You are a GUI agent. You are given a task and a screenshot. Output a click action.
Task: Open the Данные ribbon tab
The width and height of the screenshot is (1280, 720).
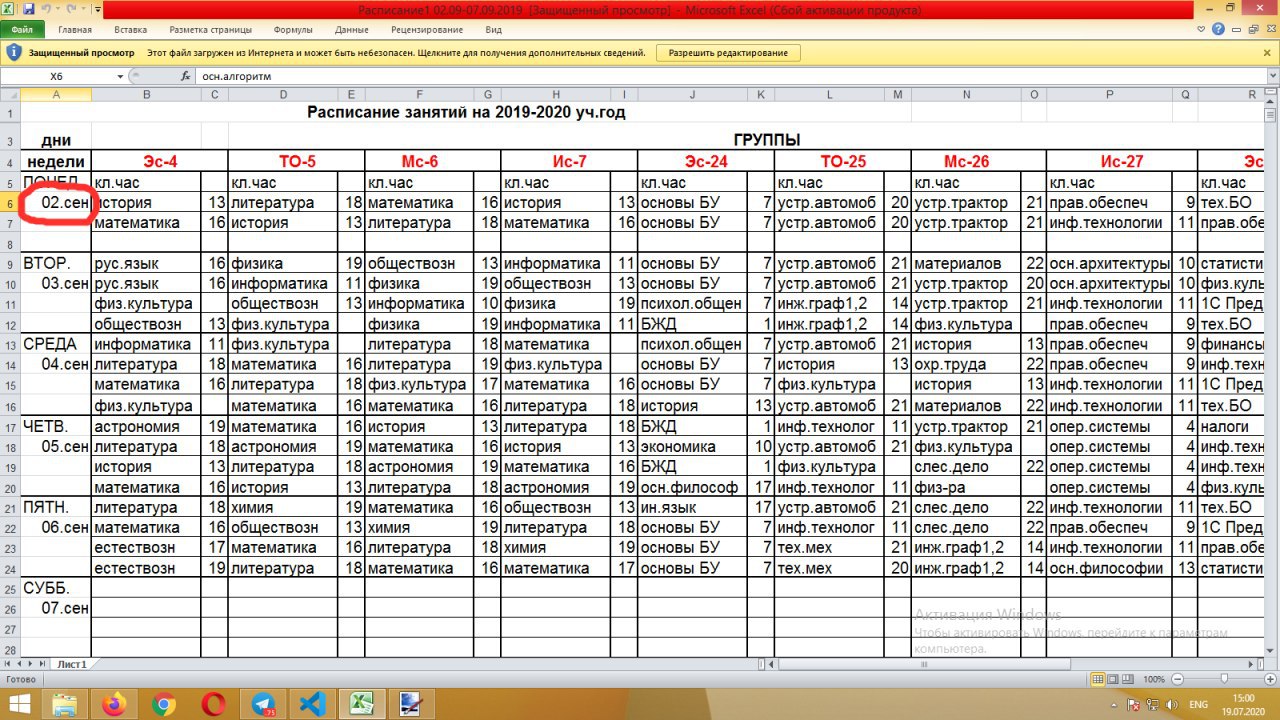coord(352,30)
